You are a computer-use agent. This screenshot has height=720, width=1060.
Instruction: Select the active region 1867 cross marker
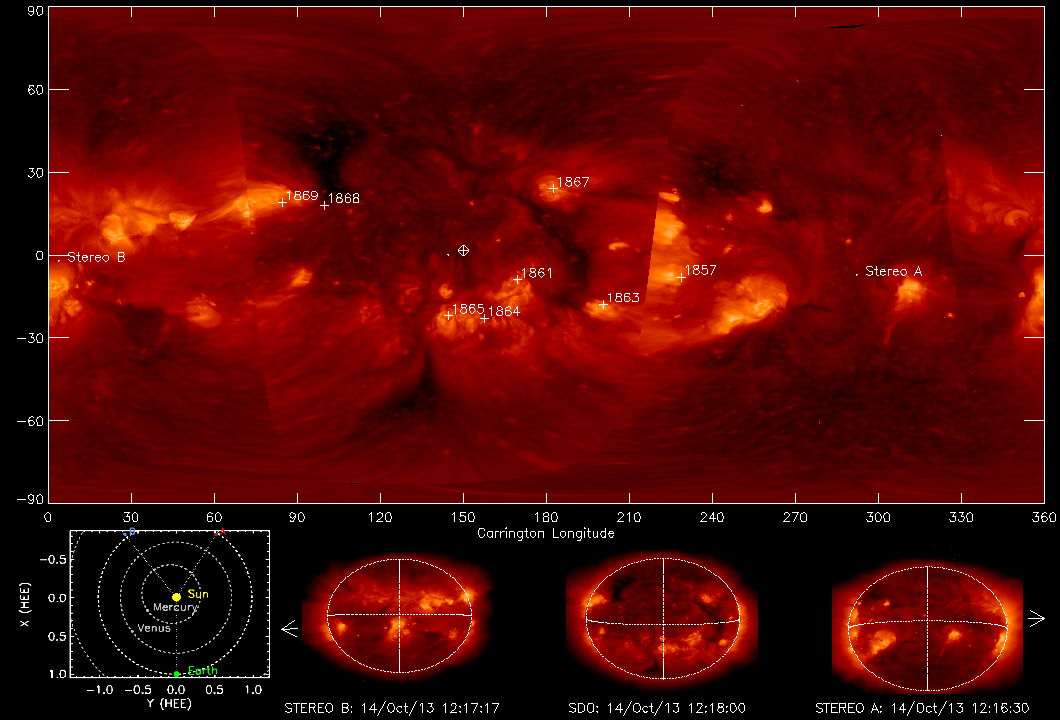(x=553, y=188)
